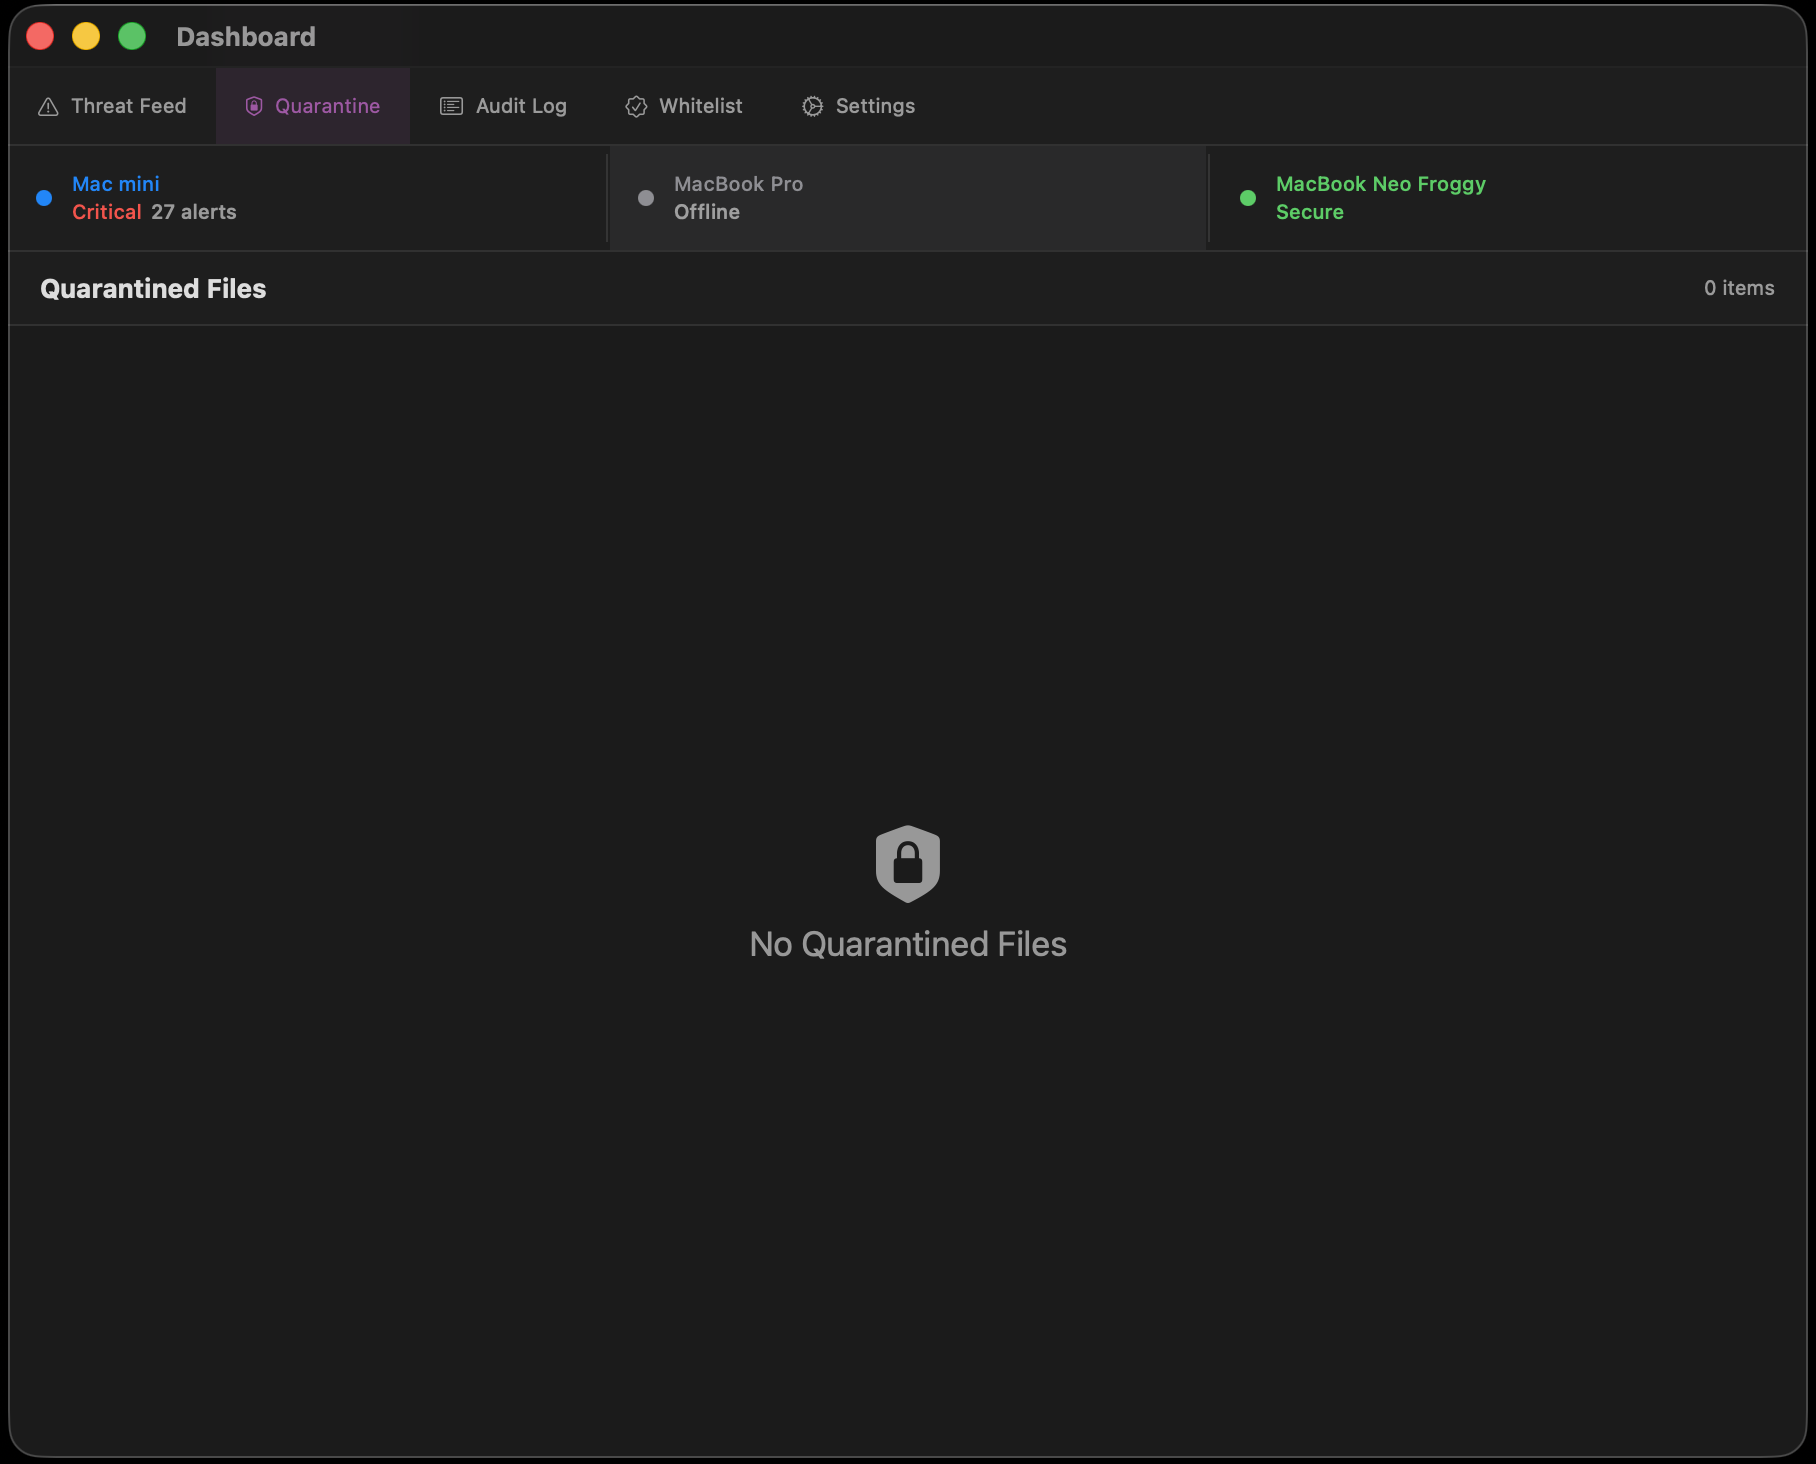Viewport: 1816px width, 1464px height.
Task: Maximize the window with green button
Action: (x=132, y=36)
